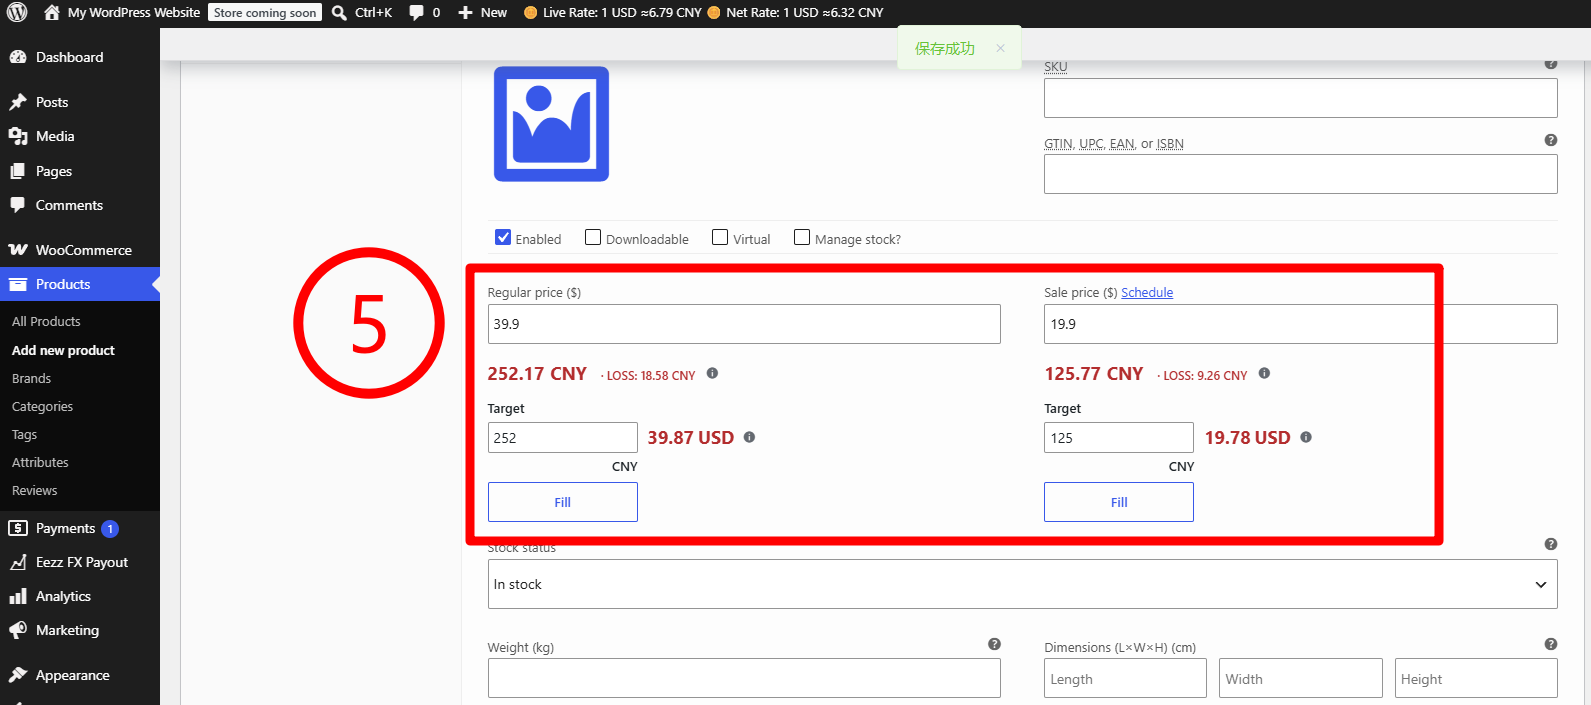Click help icon for Dimensions field
This screenshot has width=1591, height=705.
click(1551, 644)
